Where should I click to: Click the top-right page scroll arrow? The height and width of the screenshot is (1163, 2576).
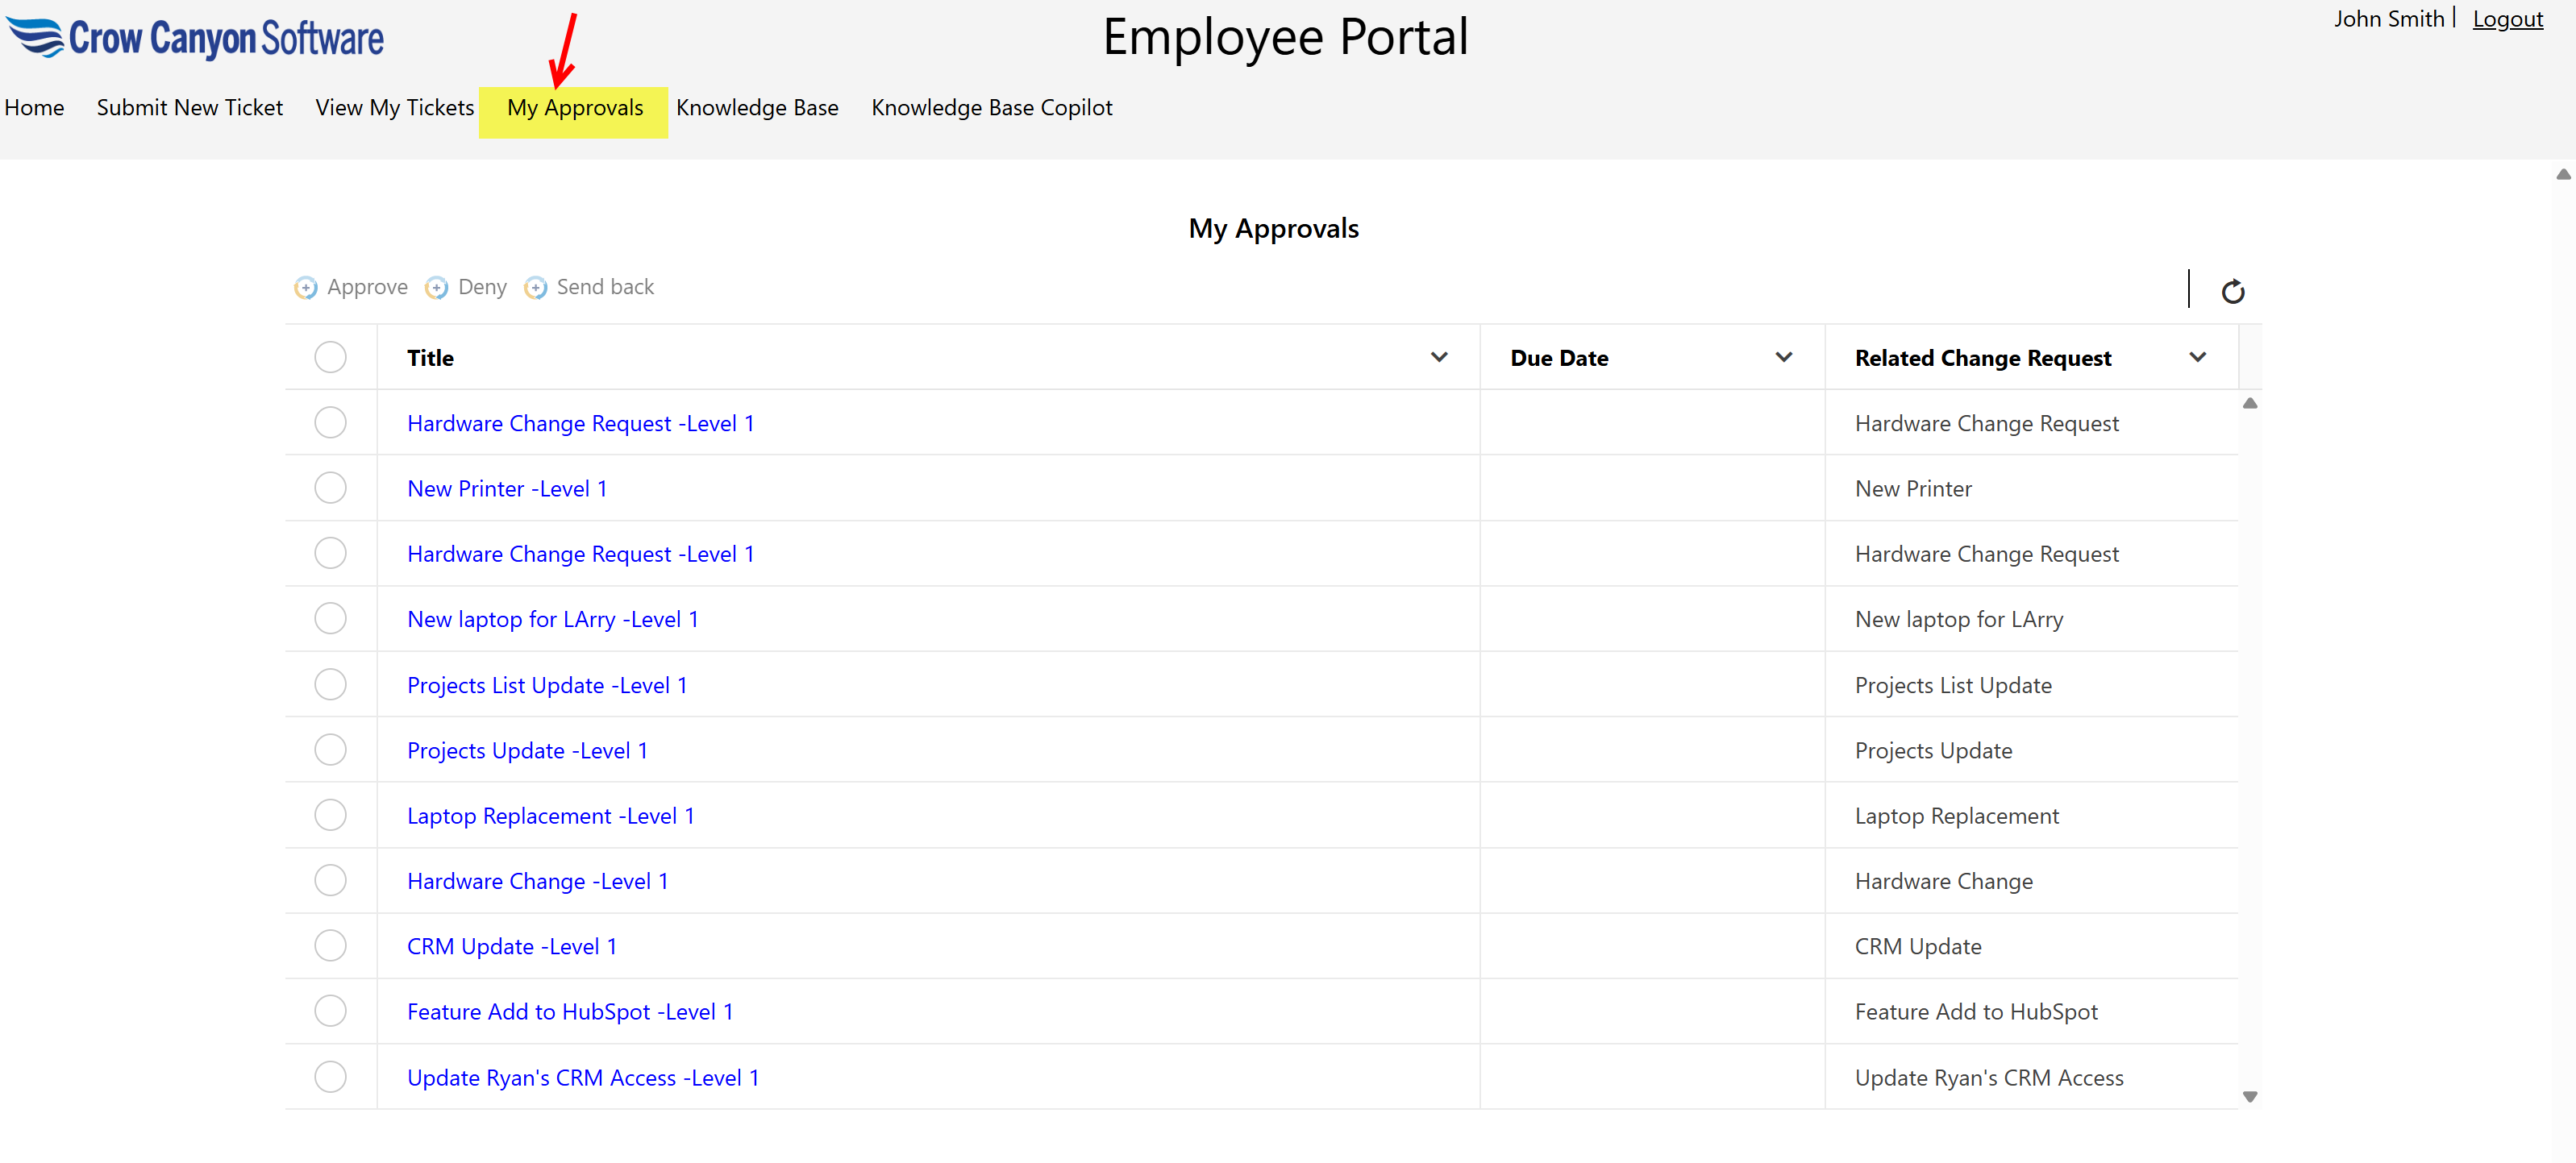coord(2562,175)
